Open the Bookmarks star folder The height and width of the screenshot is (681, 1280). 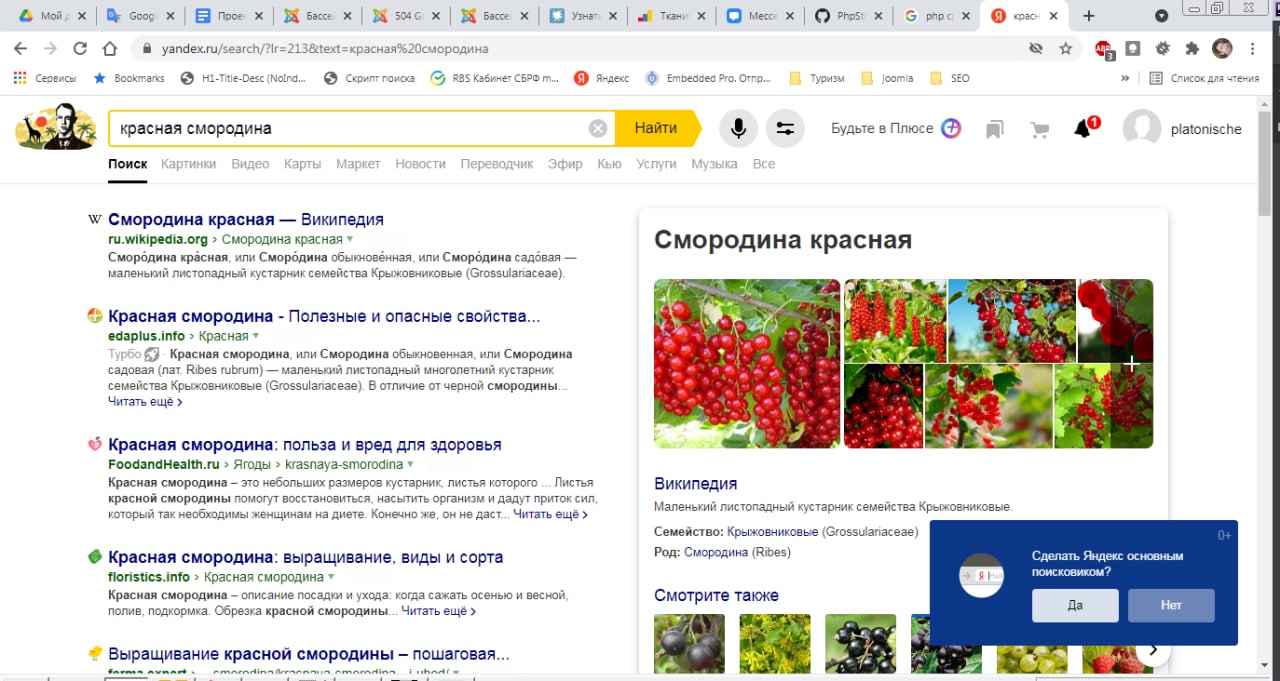[x=129, y=78]
